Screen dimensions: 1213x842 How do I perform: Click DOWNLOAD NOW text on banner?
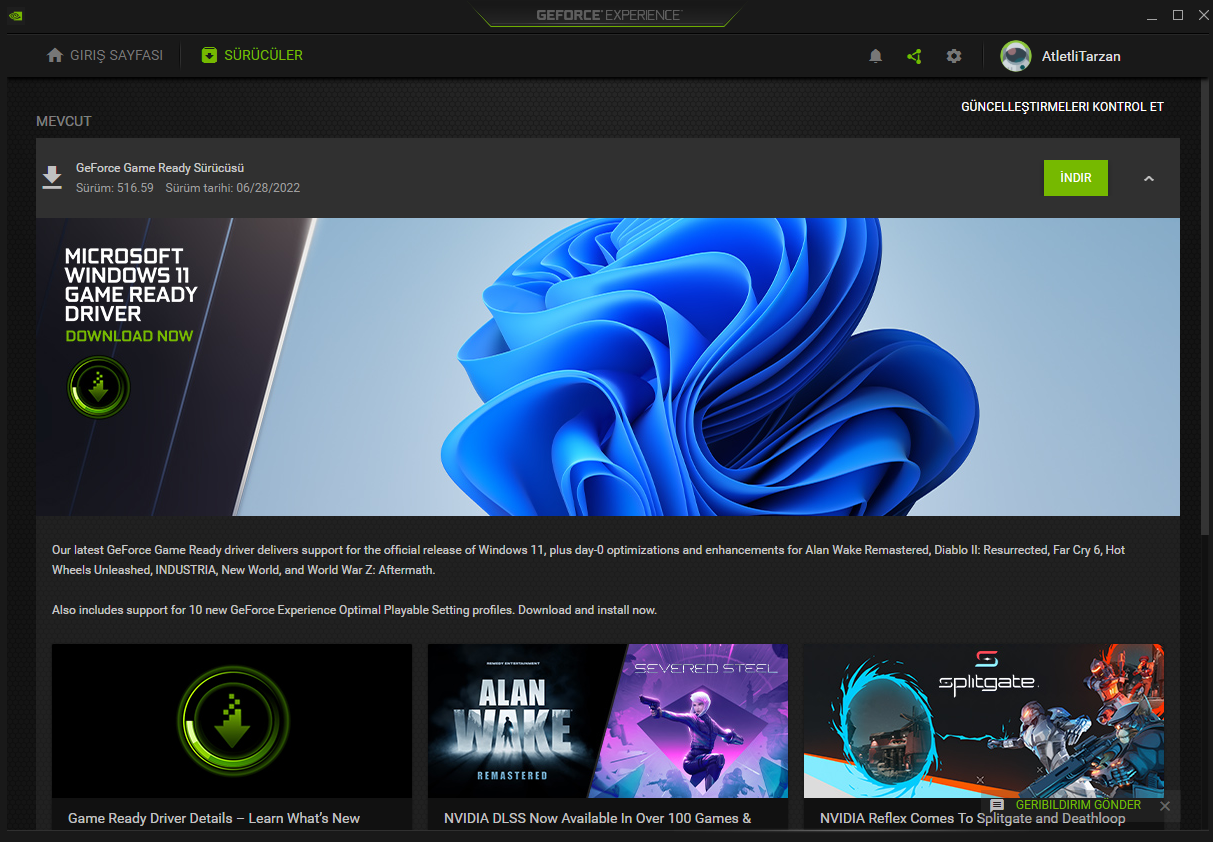(x=129, y=336)
